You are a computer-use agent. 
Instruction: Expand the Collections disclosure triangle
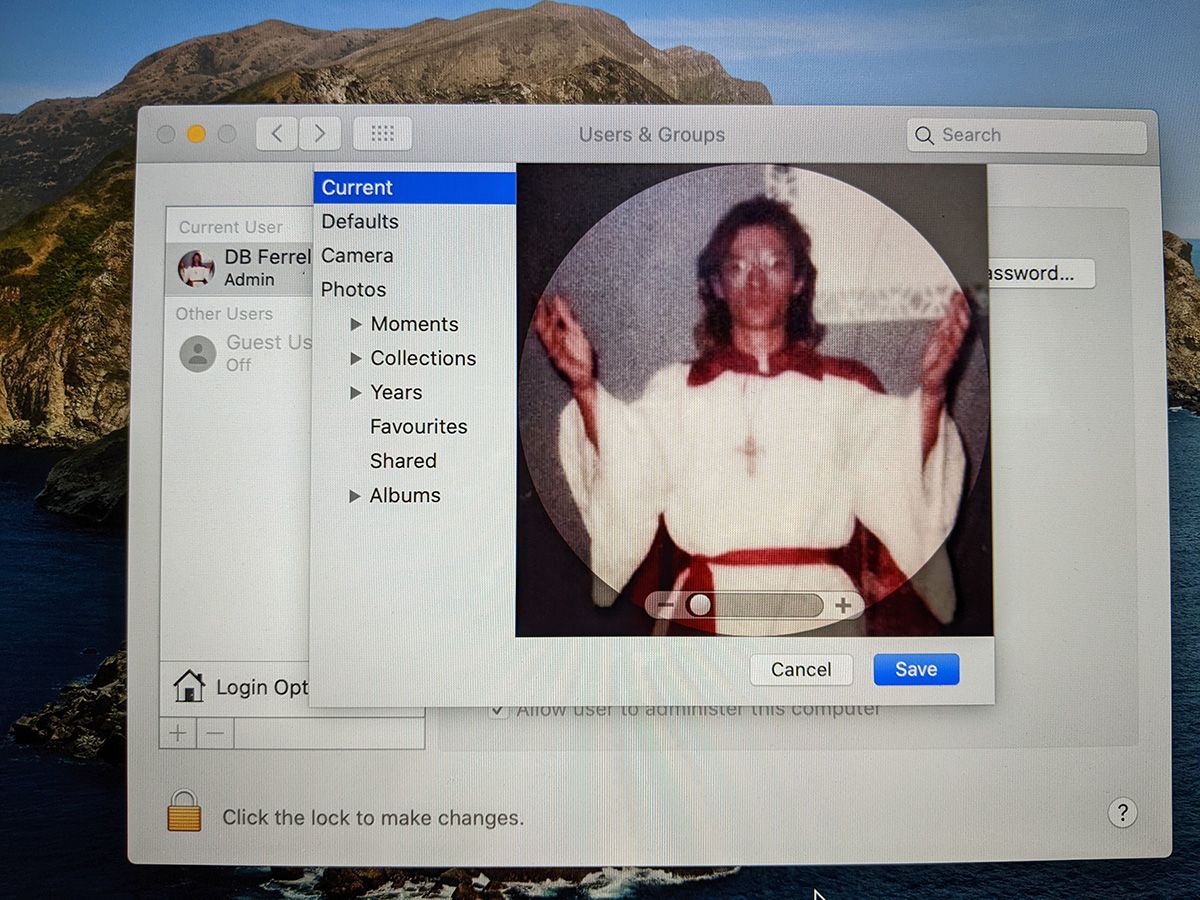coord(355,358)
